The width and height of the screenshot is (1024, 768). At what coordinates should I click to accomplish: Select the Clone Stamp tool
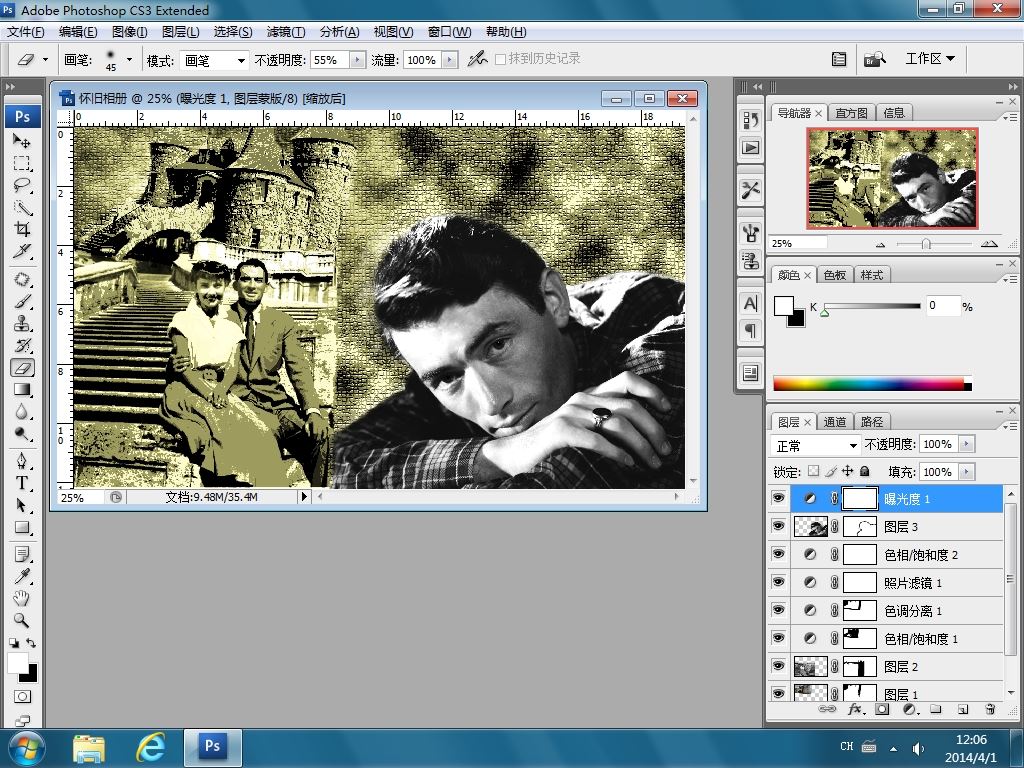[x=22, y=324]
